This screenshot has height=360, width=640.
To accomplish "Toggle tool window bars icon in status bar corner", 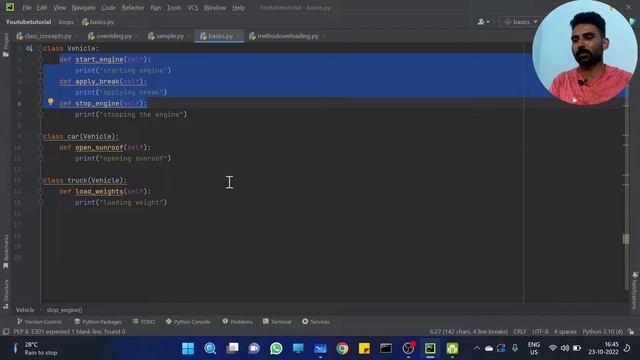I will (x=6, y=332).
